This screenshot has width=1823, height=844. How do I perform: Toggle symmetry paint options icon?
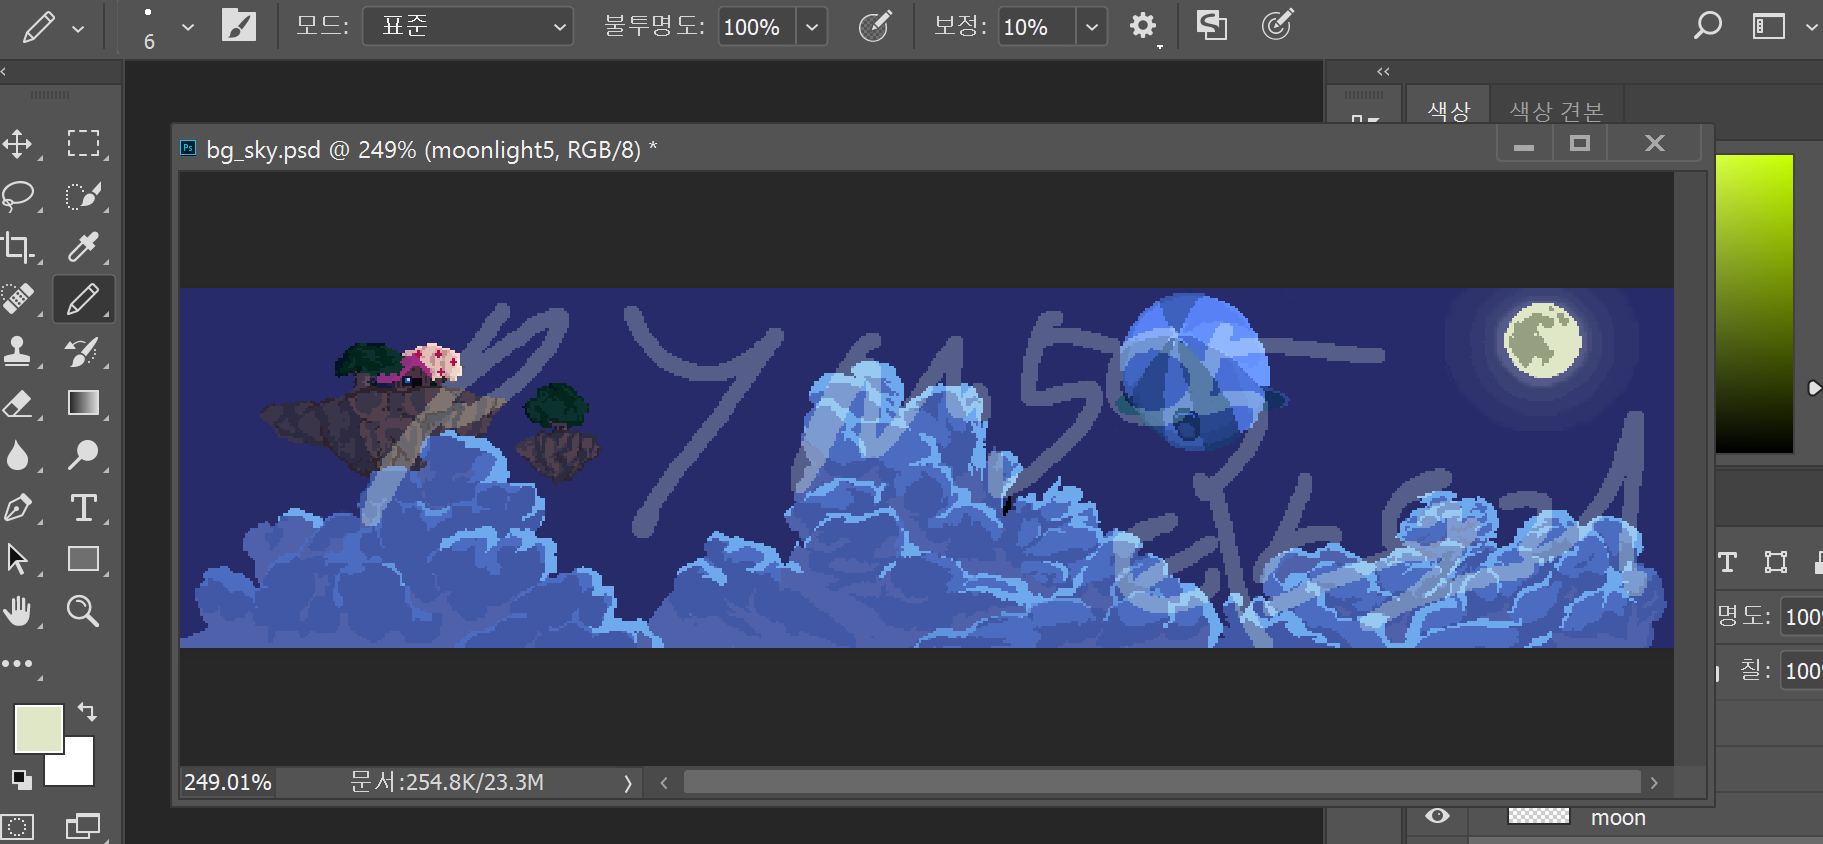[1211, 25]
